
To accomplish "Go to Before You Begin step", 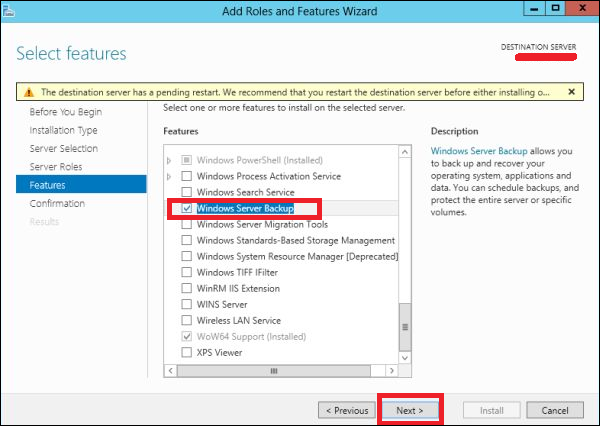I will tap(66, 112).
